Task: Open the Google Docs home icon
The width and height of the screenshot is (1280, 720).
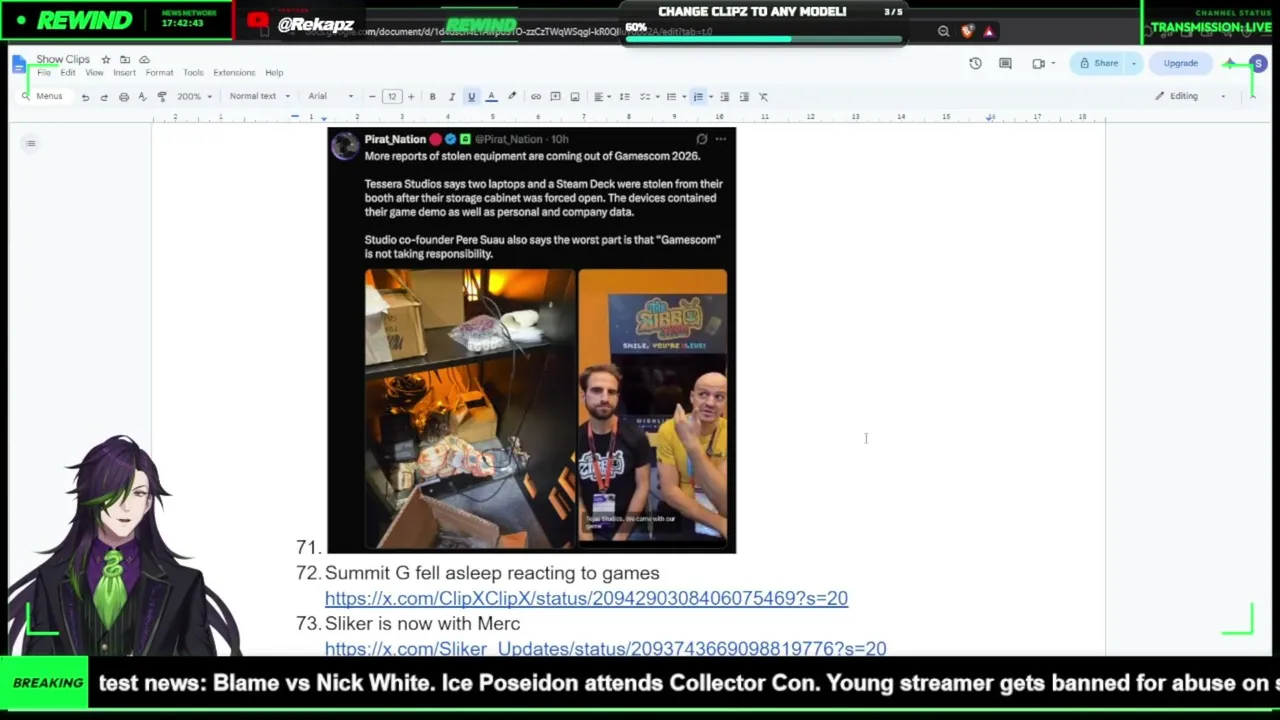Action: point(19,65)
